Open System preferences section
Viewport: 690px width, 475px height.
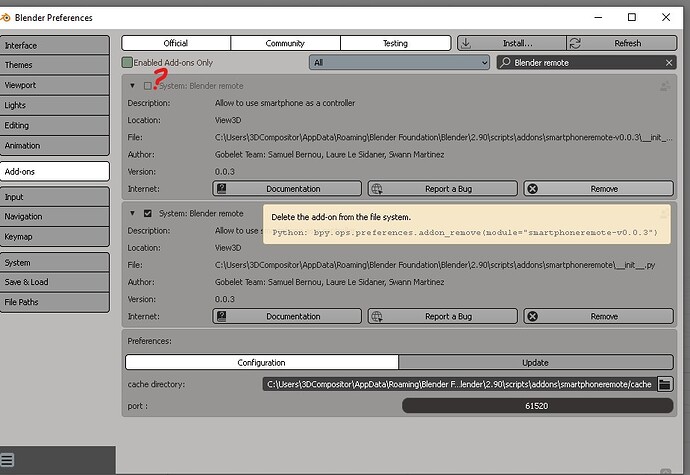(x=55, y=262)
